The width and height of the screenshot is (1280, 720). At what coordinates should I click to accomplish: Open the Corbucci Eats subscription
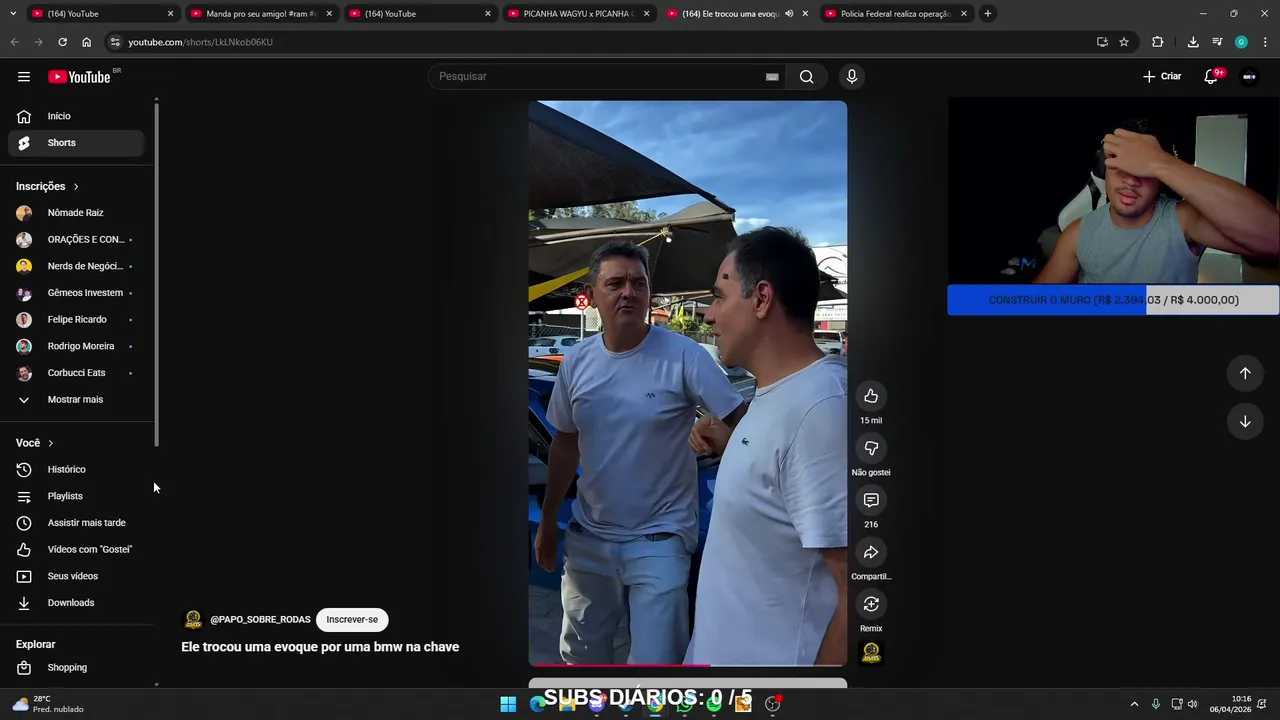75,373
